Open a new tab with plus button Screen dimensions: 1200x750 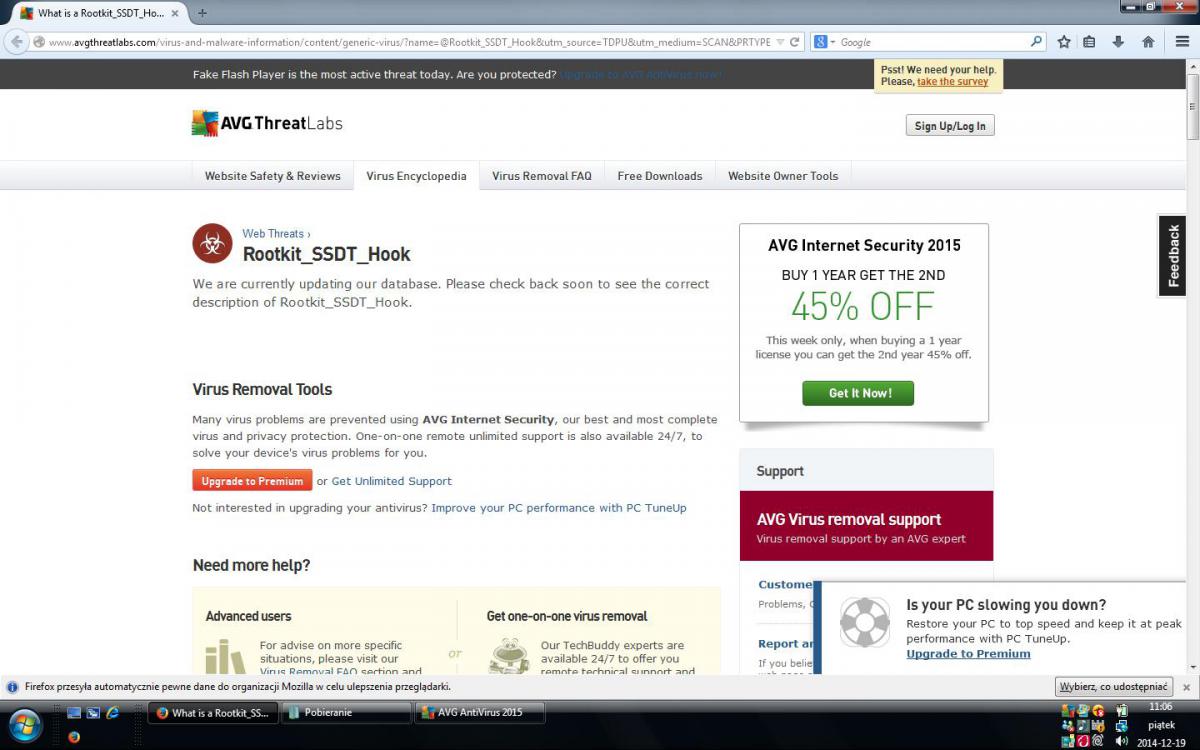(x=202, y=13)
